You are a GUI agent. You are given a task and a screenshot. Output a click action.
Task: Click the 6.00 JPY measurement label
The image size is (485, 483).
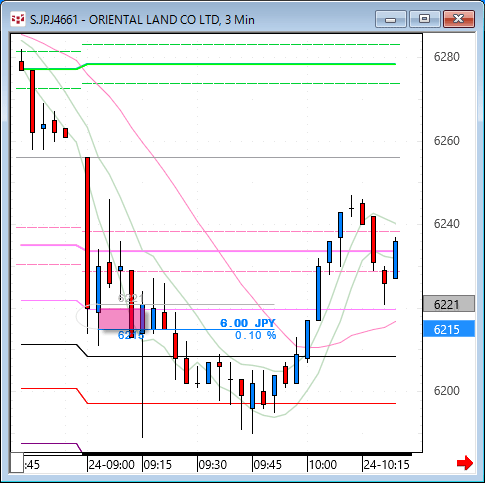point(248,323)
